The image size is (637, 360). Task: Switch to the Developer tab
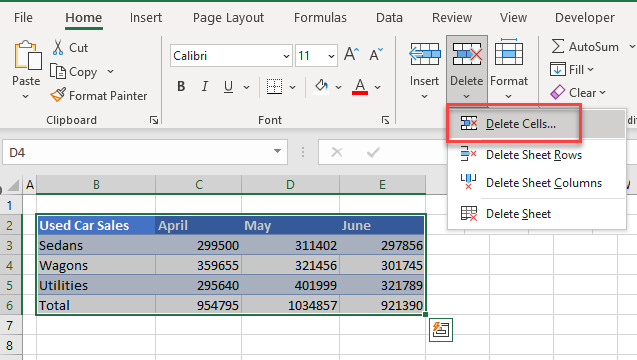[x=585, y=17]
